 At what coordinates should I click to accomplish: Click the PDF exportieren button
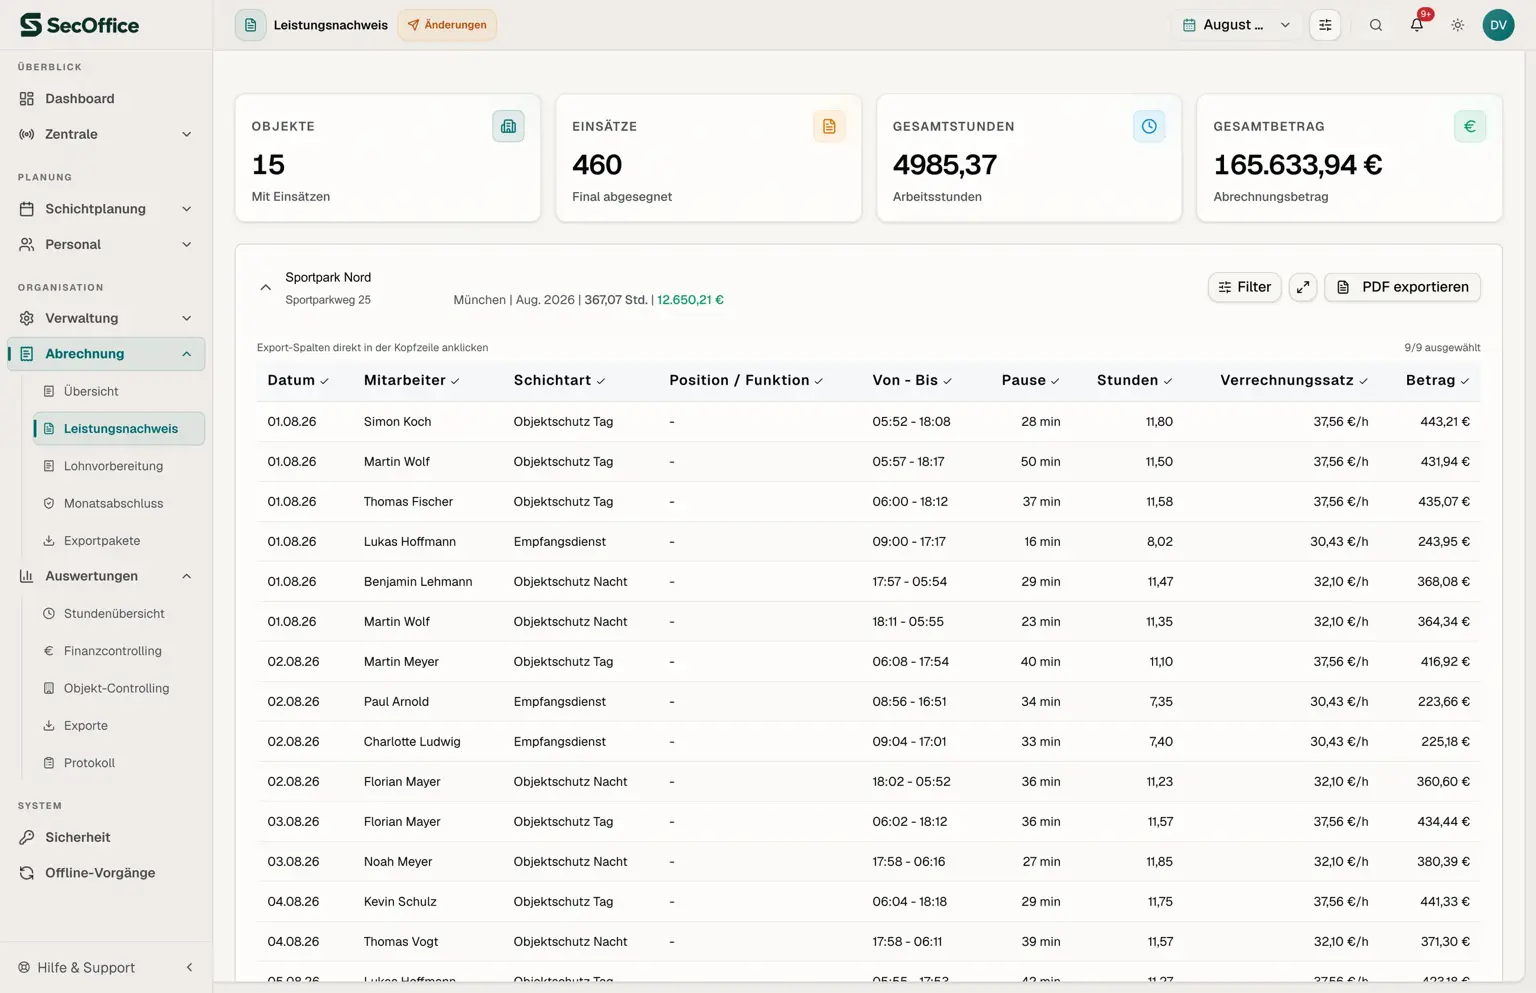coord(1402,287)
